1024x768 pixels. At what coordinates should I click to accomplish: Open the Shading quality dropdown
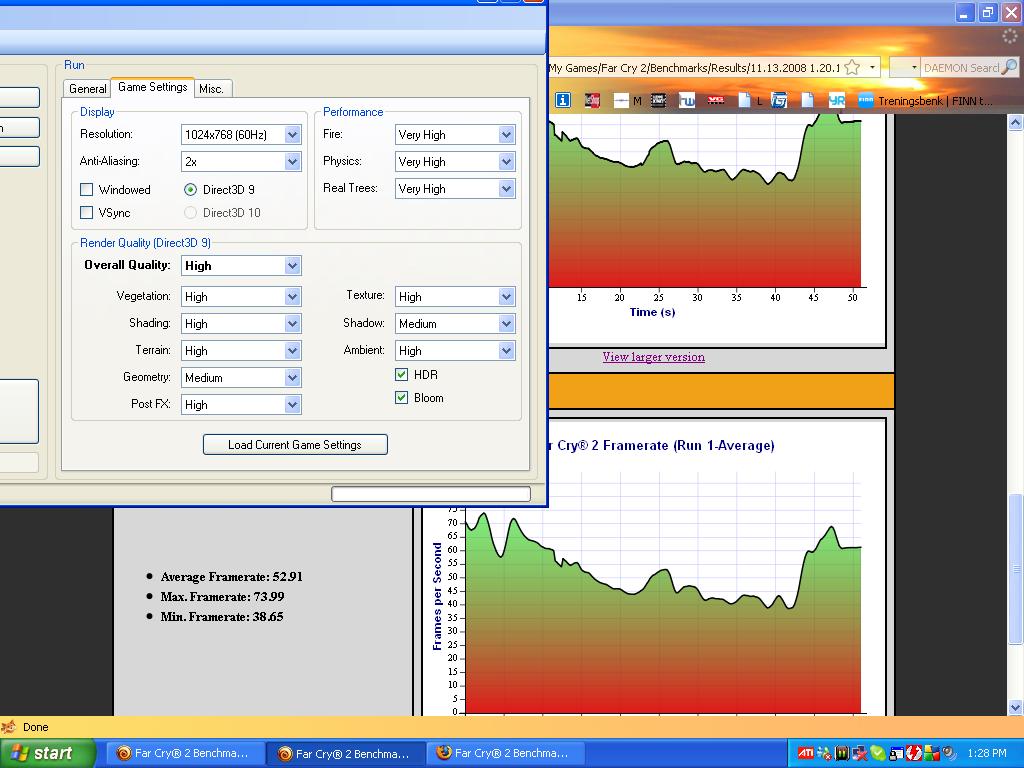click(241, 323)
